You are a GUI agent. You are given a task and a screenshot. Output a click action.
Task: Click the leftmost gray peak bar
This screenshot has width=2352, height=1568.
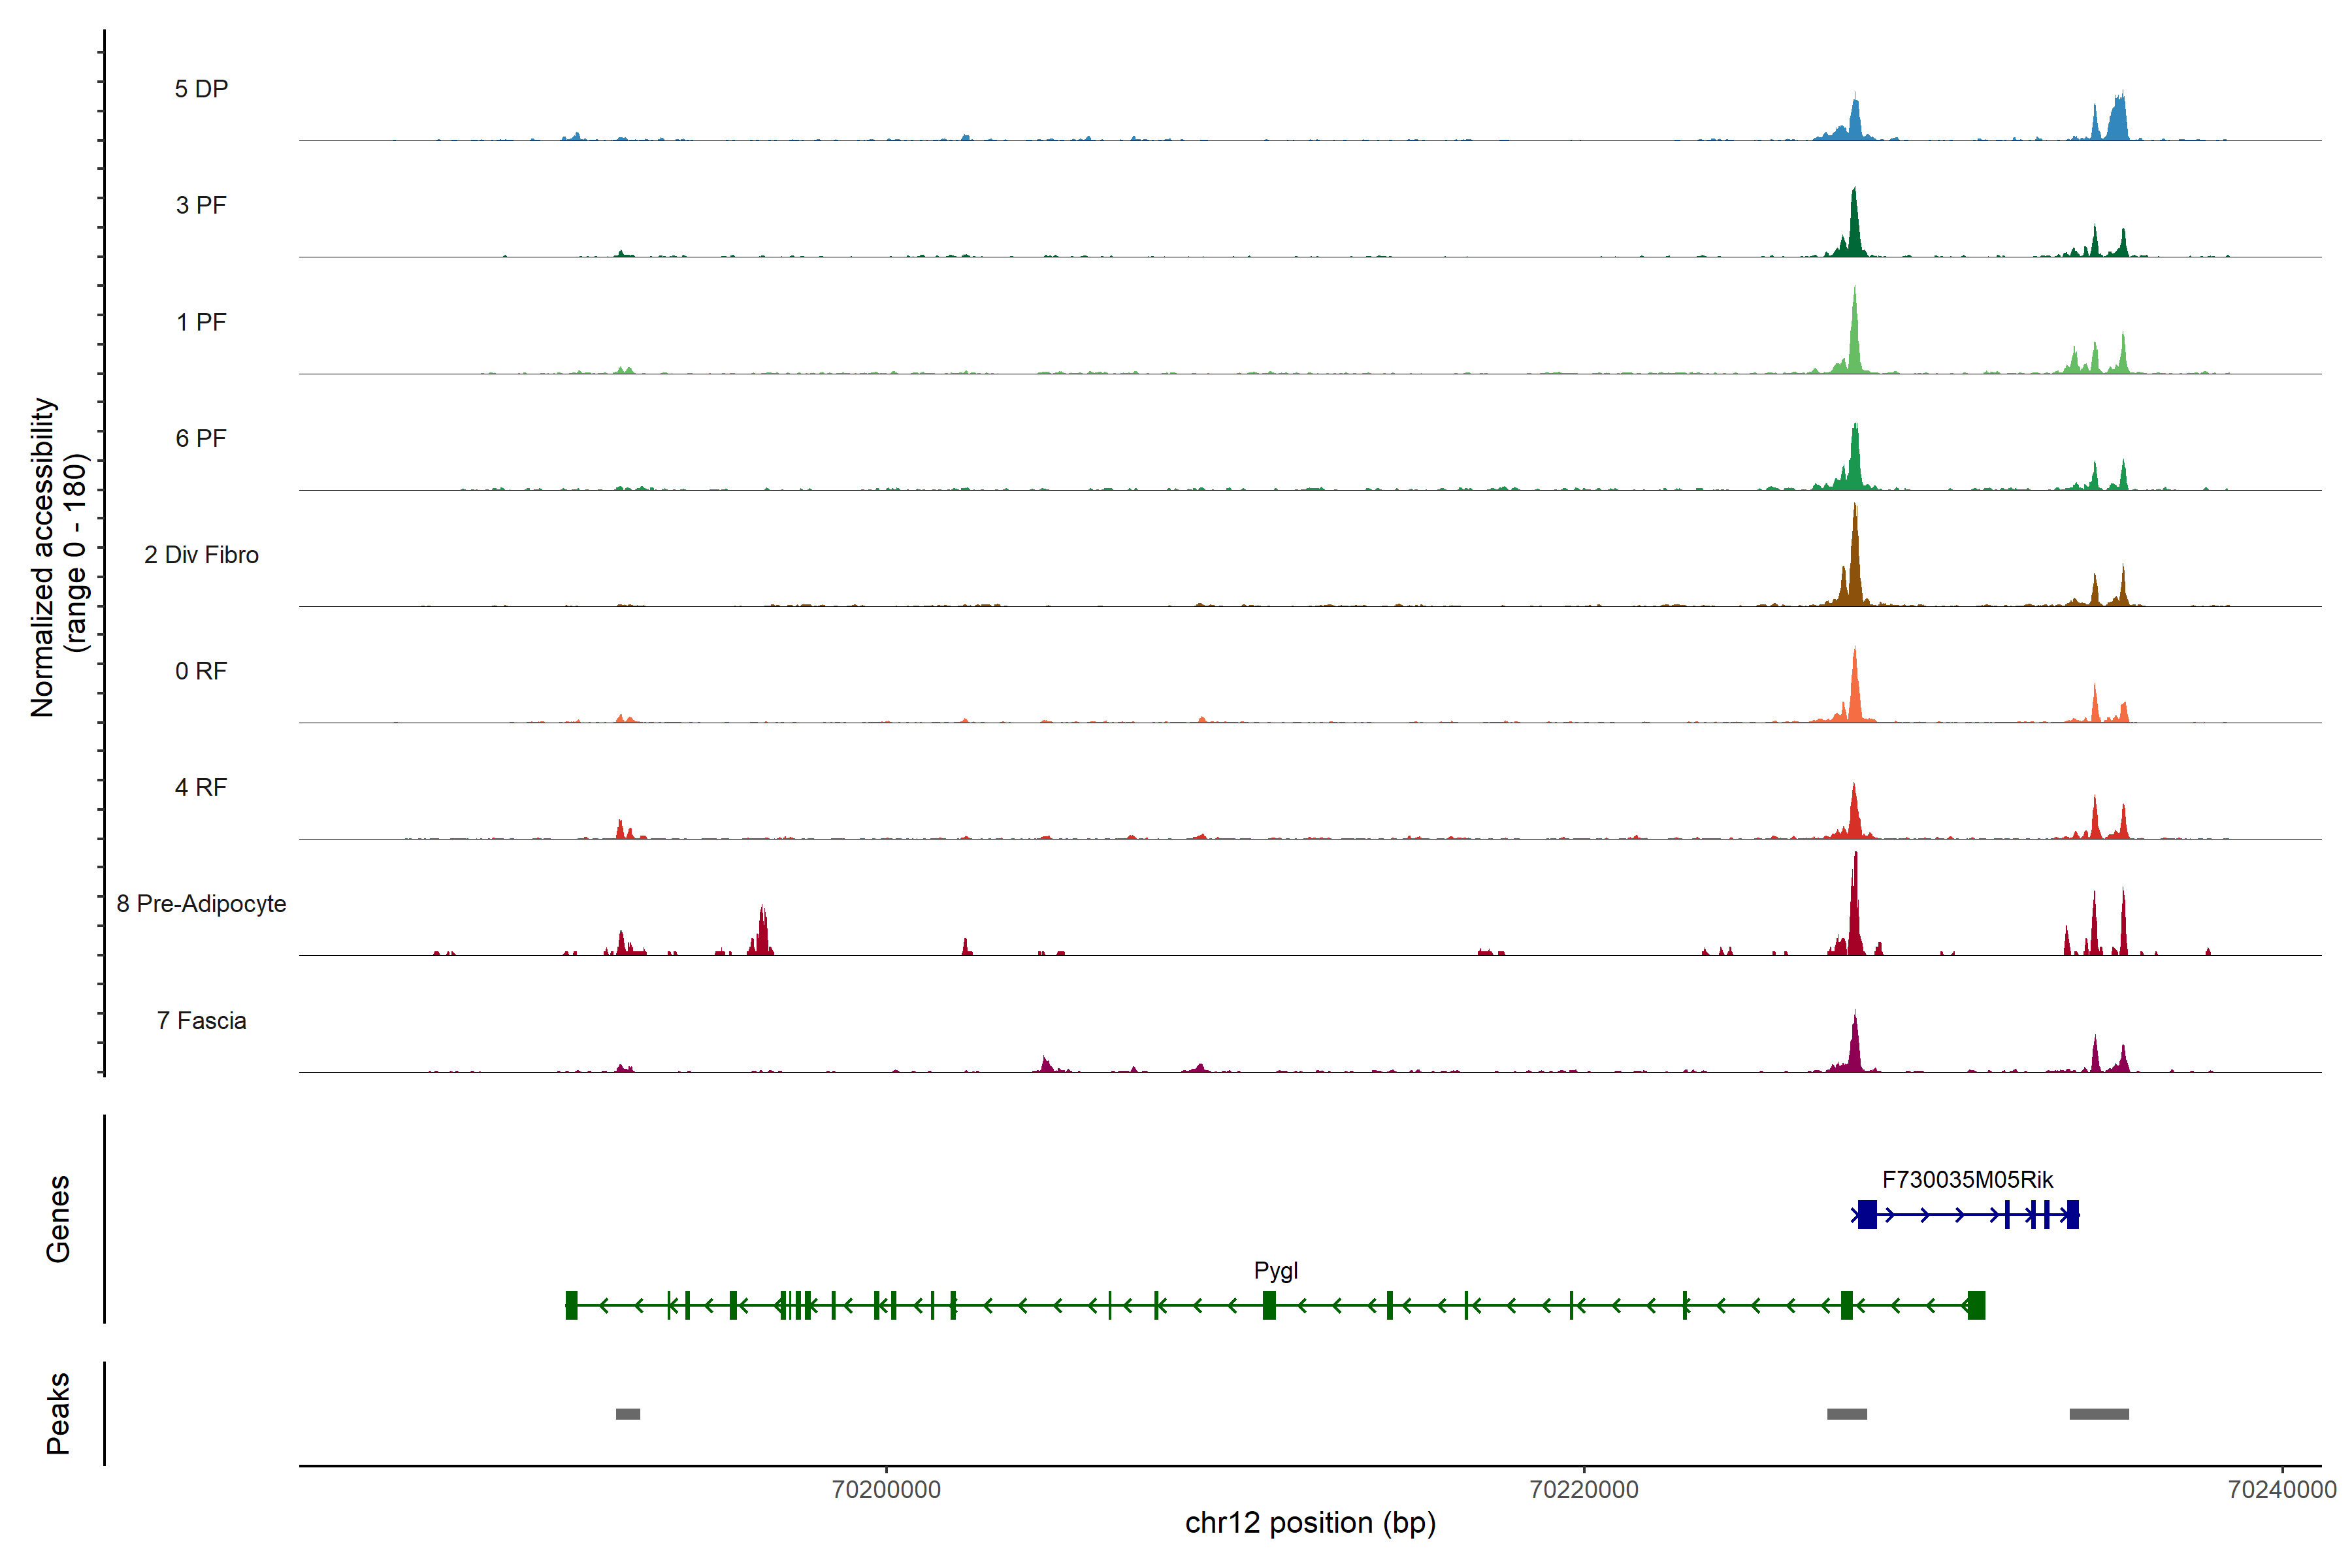tap(627, 1414)
